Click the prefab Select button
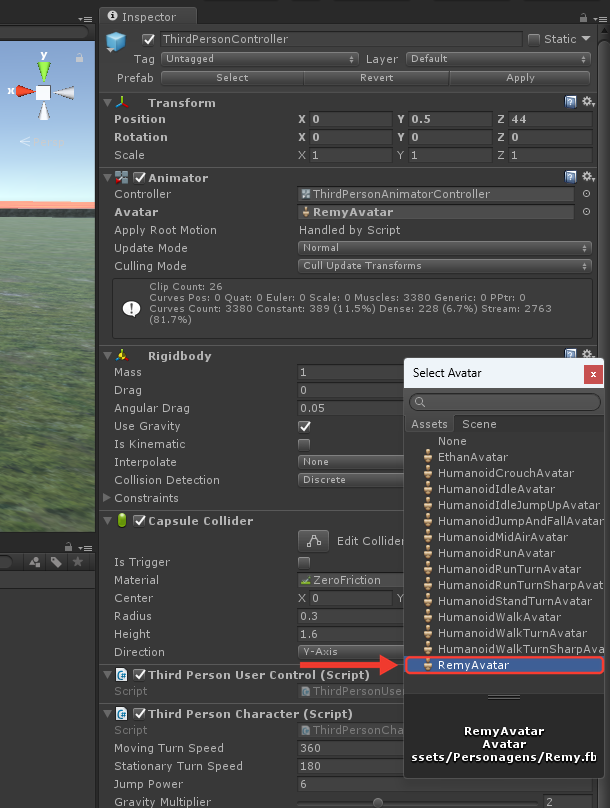The width and height of the screenshot is (610, 808). (x=232, y=78)
